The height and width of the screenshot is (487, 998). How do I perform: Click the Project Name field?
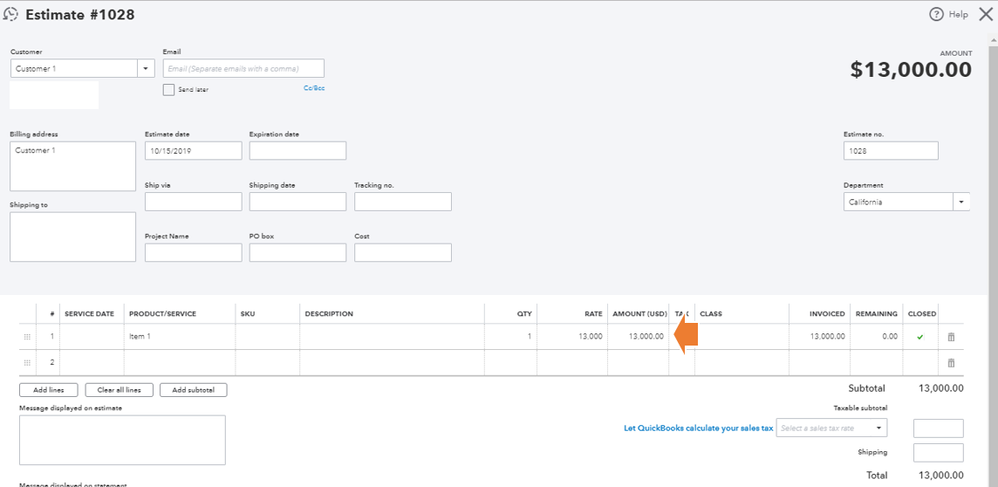click(193, 253)
